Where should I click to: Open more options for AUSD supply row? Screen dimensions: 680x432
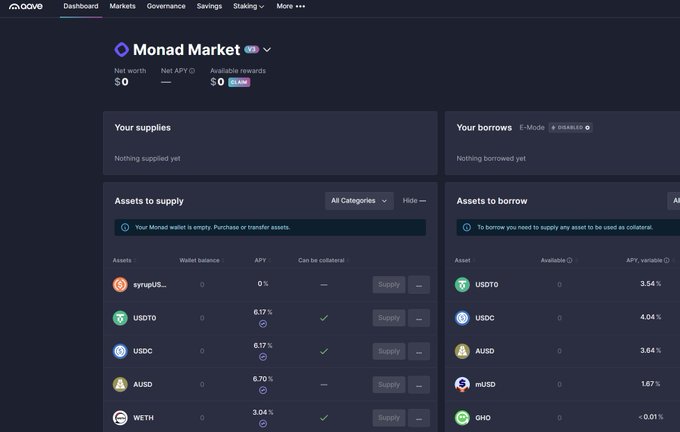[419, 385]
